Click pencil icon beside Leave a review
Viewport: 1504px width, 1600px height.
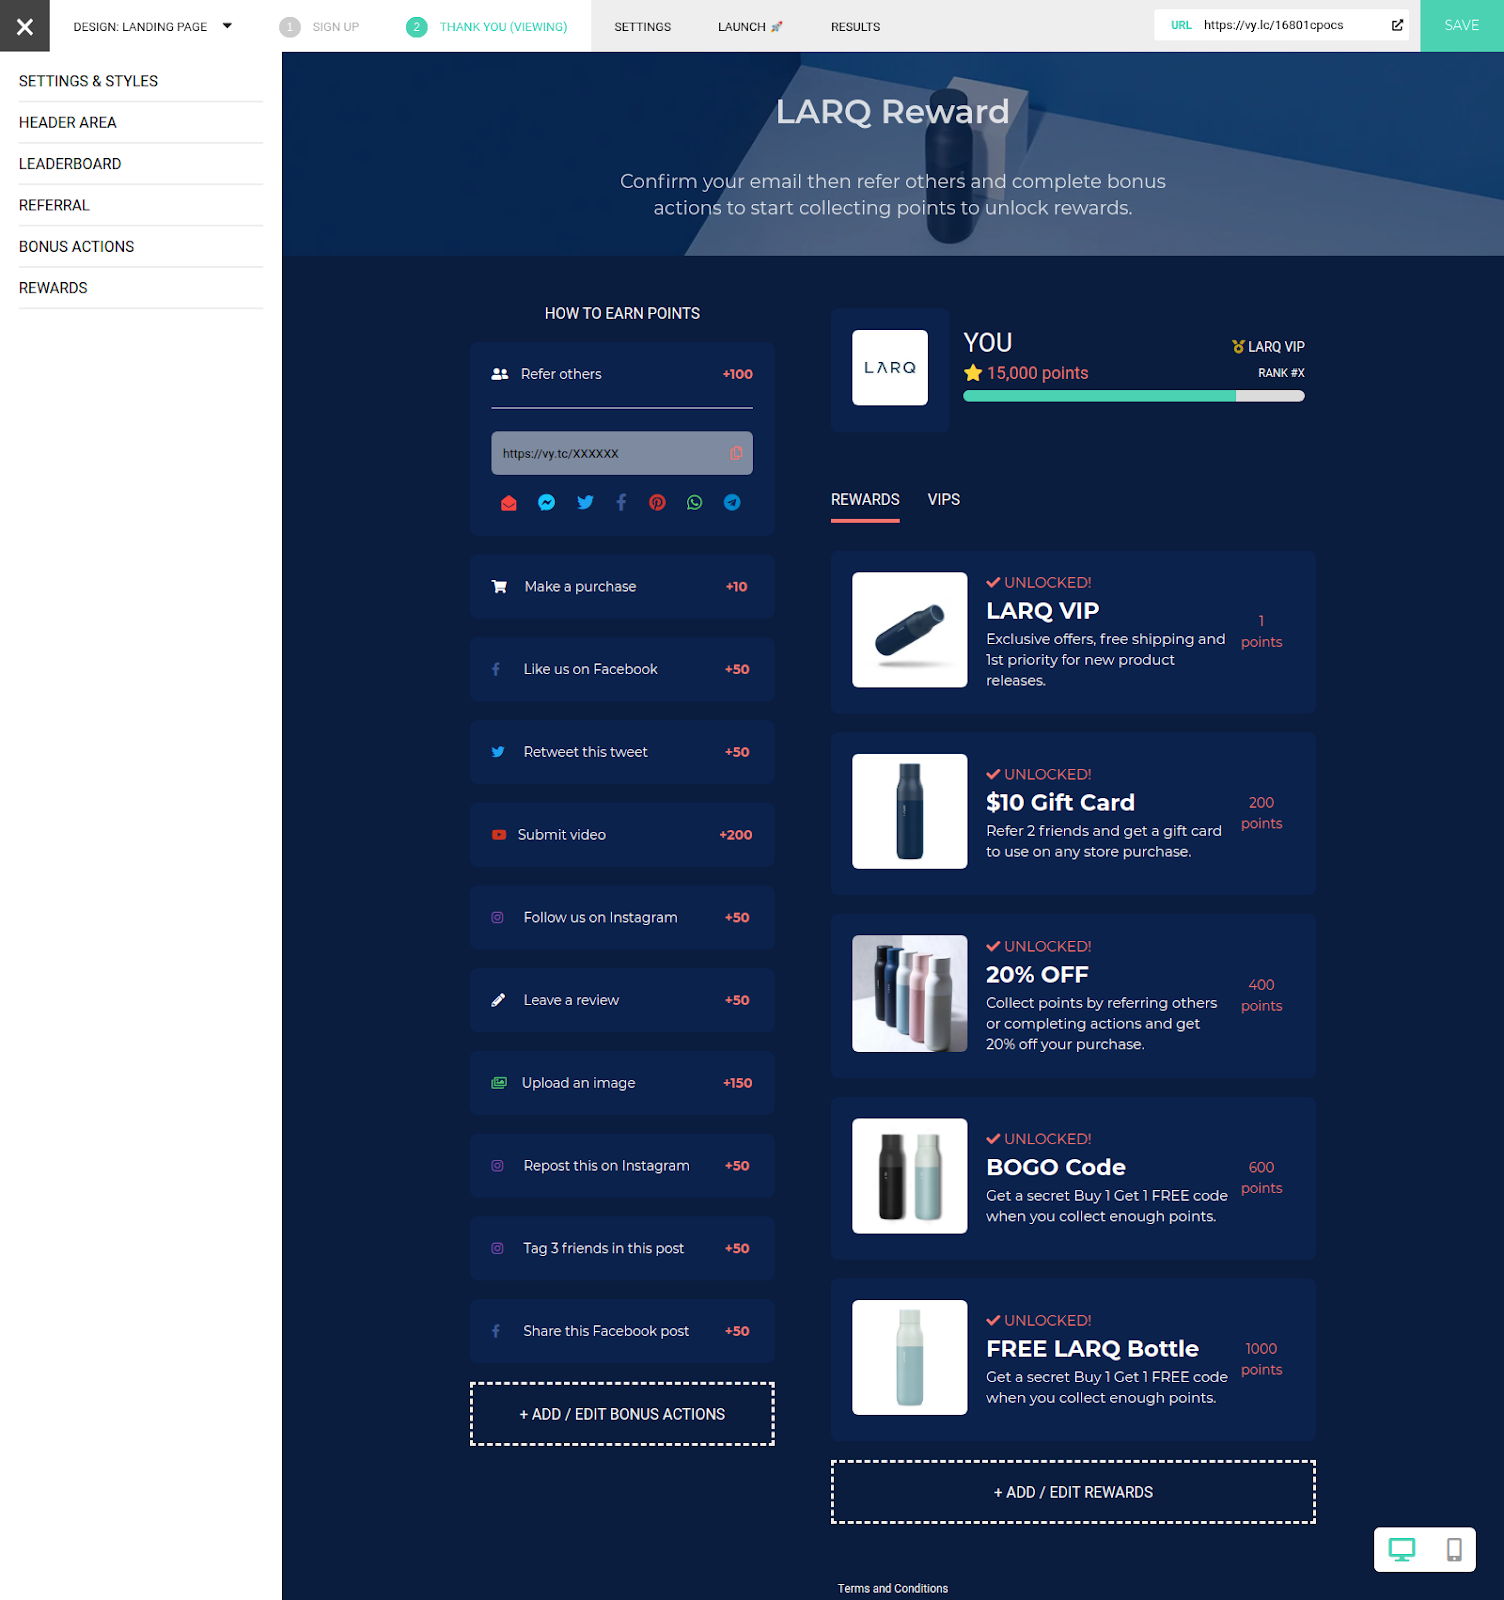tap(498, 1000)
